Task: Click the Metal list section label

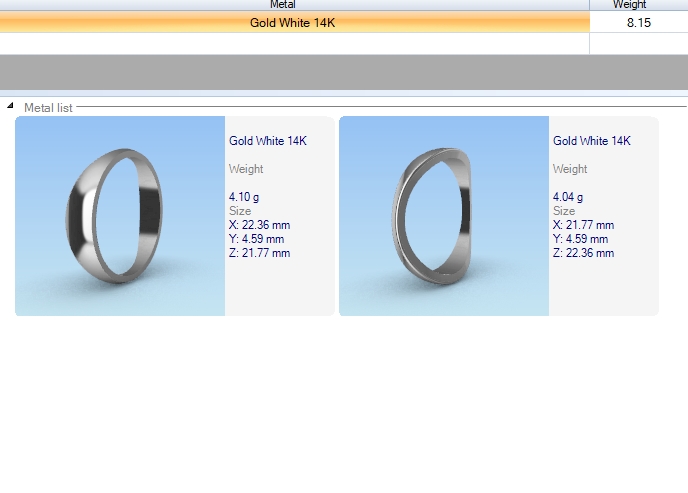Action: pos(48,107)
